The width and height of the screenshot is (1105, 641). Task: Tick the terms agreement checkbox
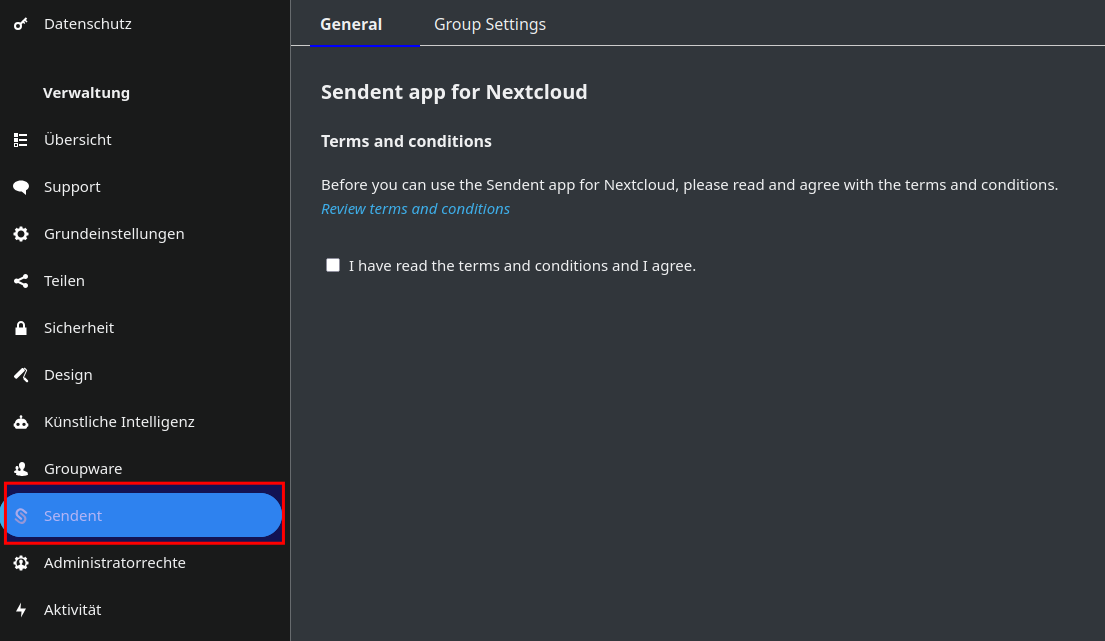pos(333,265)
